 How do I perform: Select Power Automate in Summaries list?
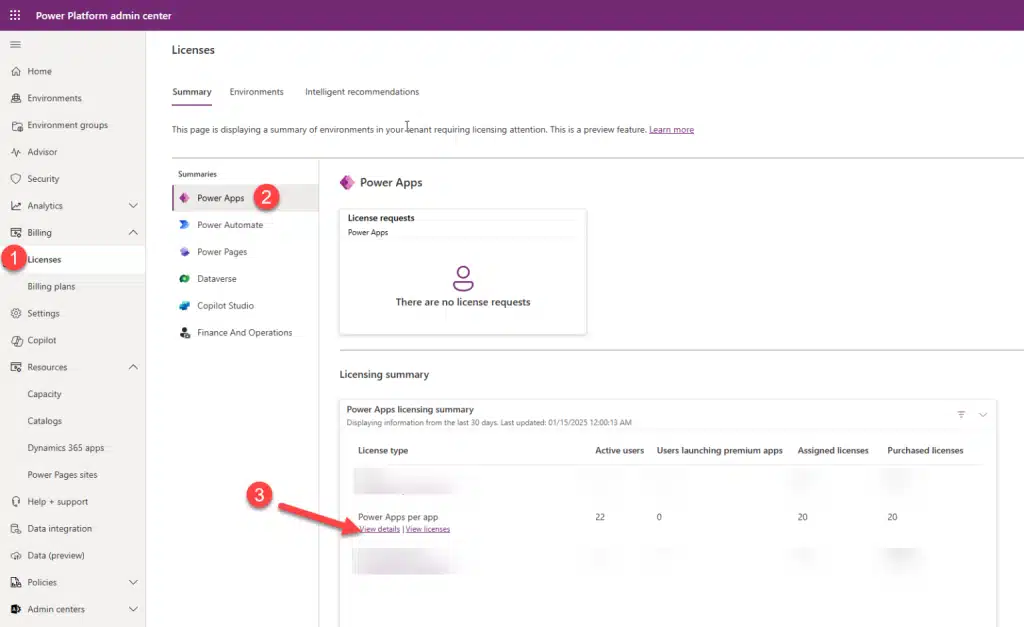pos(246,225)
